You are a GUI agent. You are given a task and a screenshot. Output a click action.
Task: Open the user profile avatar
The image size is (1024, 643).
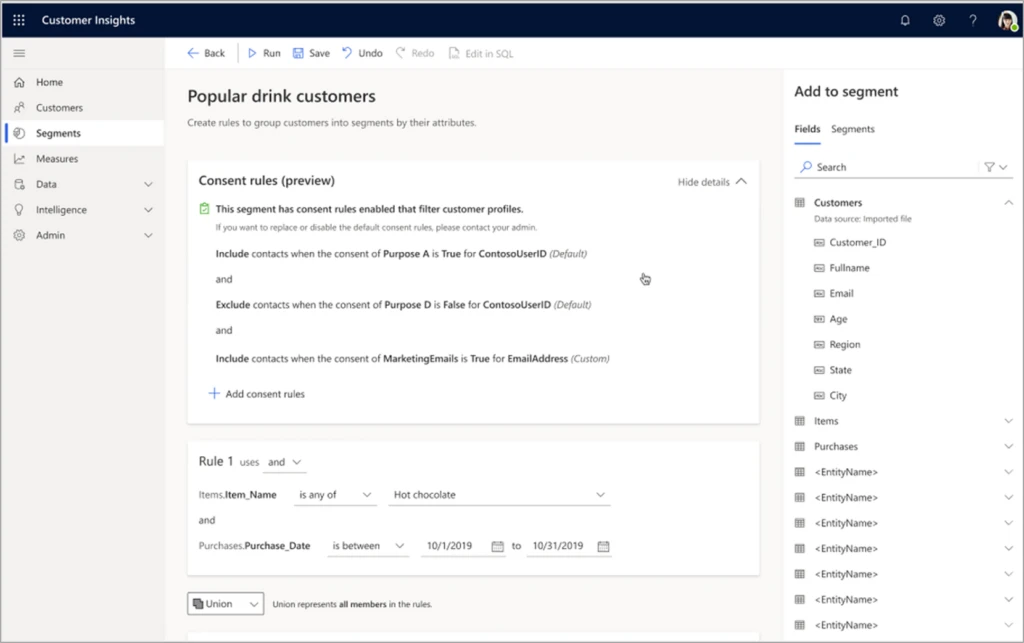click(x=1007, y=20)
